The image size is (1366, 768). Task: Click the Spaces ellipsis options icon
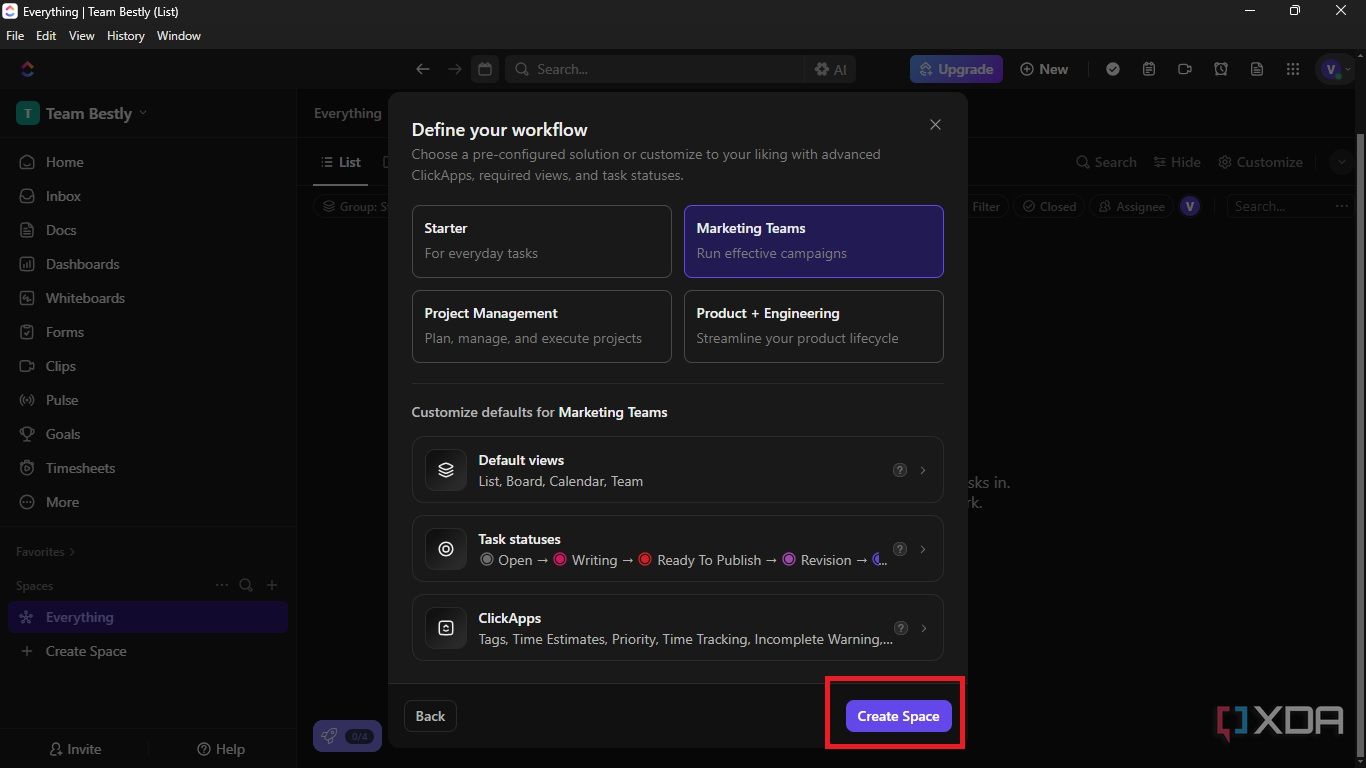tap(222, 585)
